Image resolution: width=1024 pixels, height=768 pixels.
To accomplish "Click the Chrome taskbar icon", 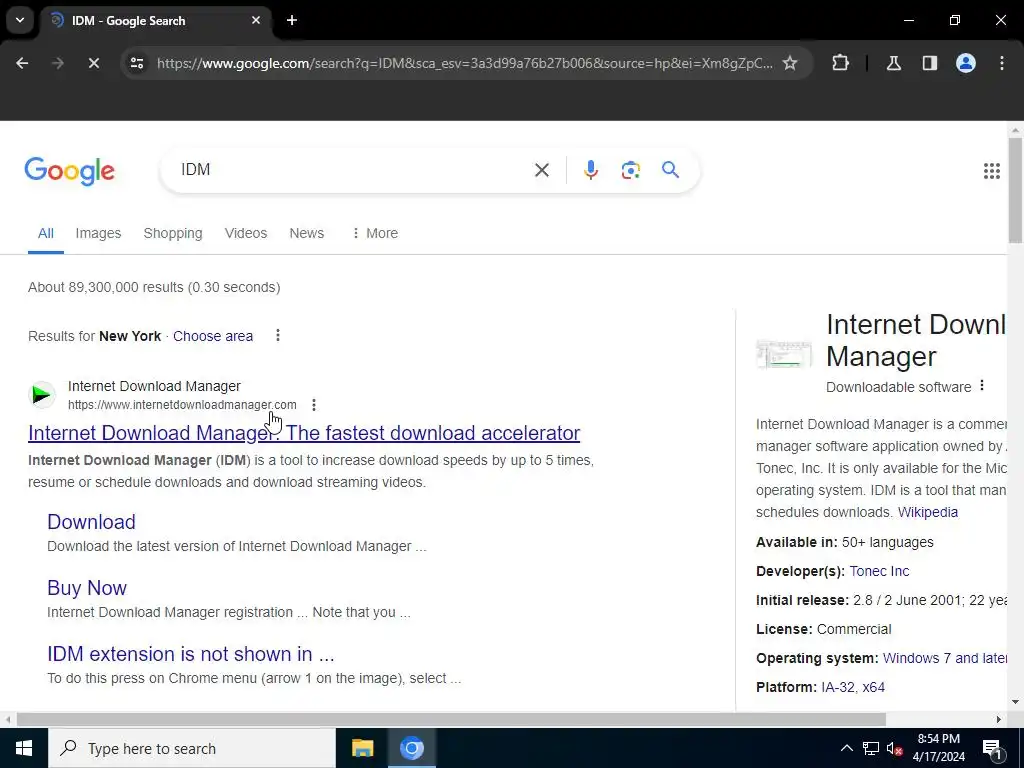I will (412, 748).
